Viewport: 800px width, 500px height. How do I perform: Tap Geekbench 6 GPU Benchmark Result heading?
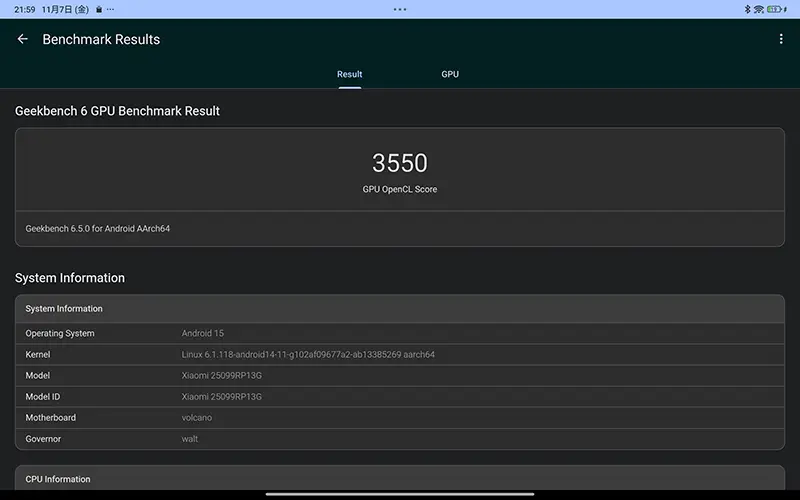point(117,111)
